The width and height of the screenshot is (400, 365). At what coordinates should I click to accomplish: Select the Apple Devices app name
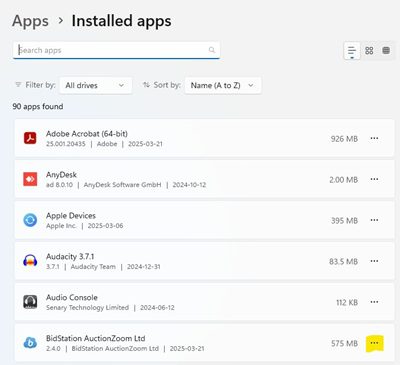click(x=71, y=216)
